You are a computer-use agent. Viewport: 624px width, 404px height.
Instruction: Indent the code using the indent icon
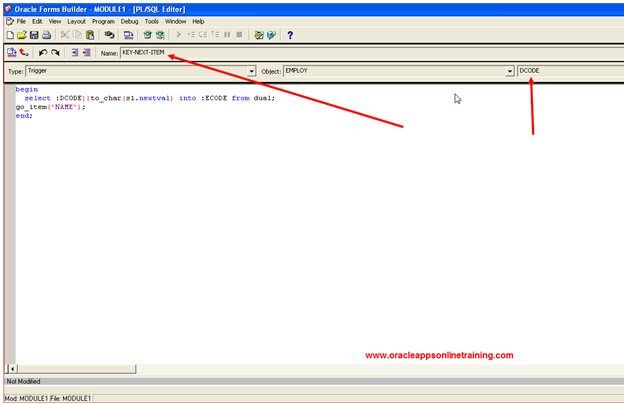coord(74,52)
